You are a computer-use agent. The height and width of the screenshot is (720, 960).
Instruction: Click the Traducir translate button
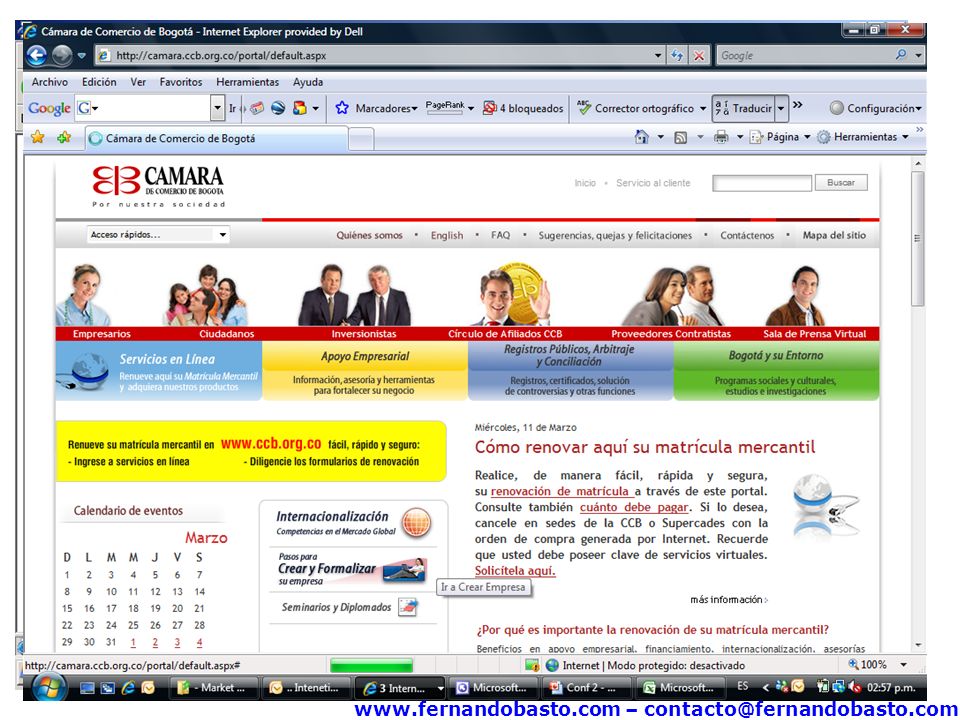[x=743, y=108]
